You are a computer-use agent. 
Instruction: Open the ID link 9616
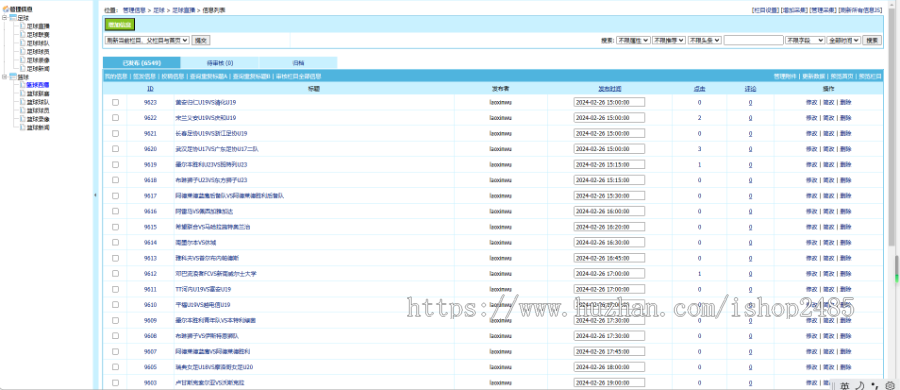(x=150, y=211)
